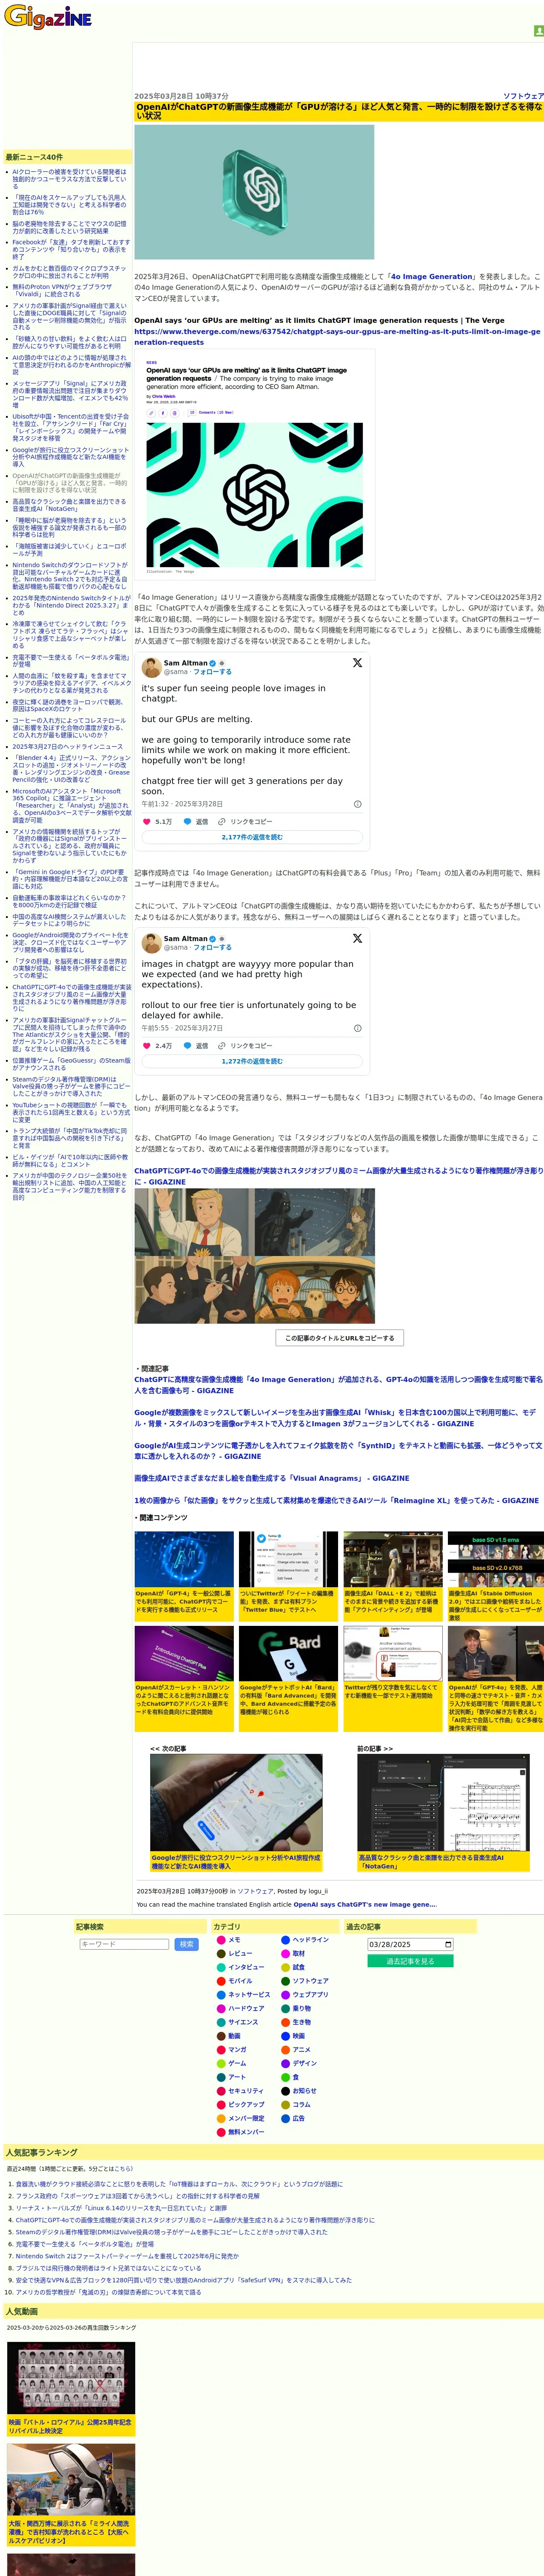Viewport: 544px width, 2576px height.
Task: Click the 過去記事を見る button
Action: (411, 1961)
